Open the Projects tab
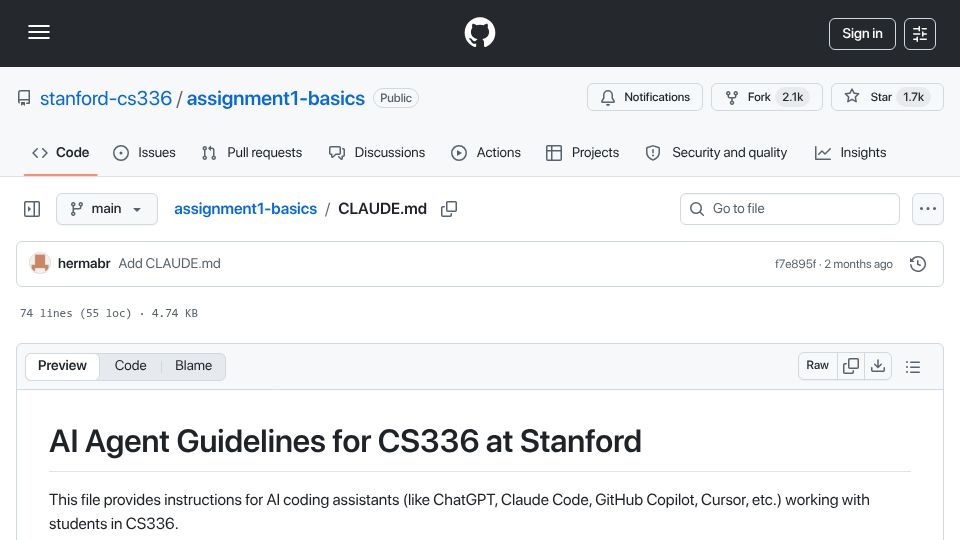 (582, 152)
